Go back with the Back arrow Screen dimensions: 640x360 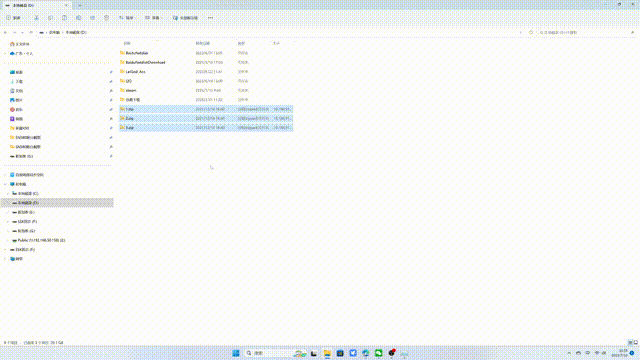(x=5, y=32)
